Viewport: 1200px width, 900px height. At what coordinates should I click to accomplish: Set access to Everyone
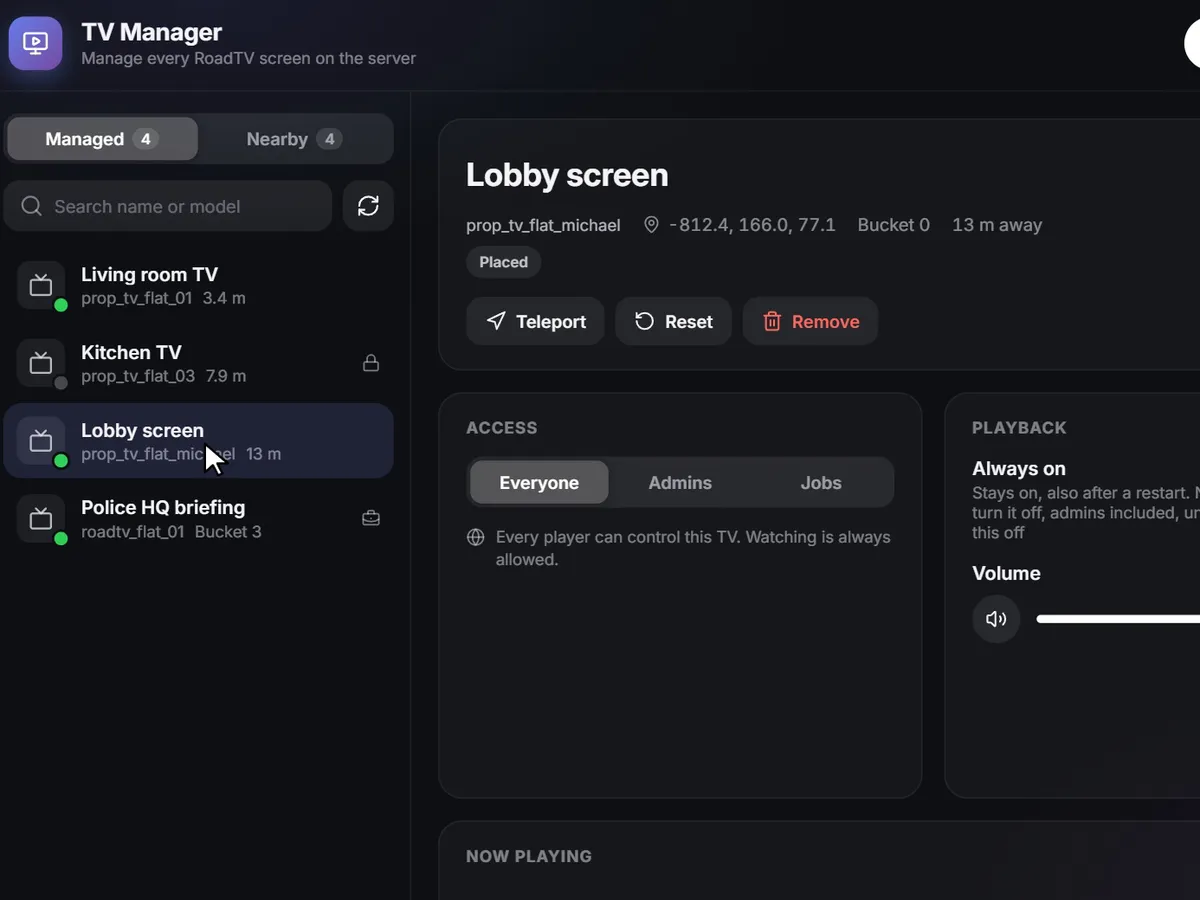539,482
